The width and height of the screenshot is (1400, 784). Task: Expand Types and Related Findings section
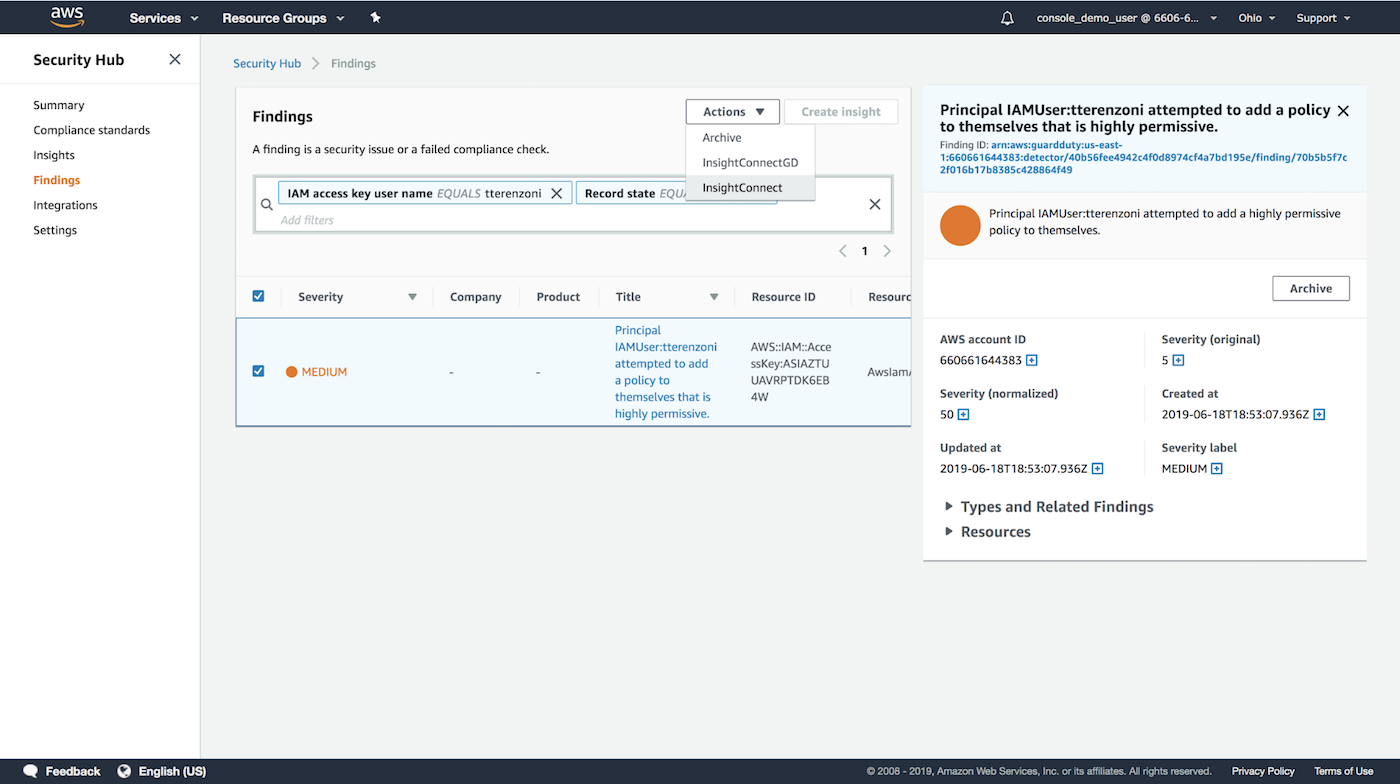click(x=1056, y=507)
